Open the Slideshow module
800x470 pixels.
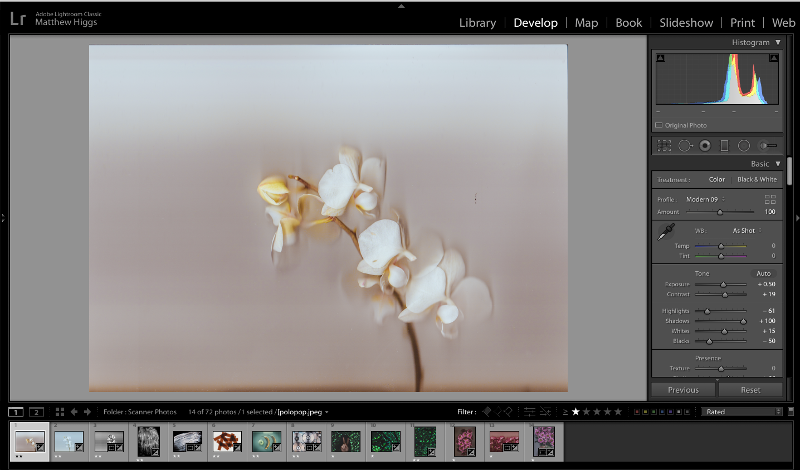click(x=686, y=23)
